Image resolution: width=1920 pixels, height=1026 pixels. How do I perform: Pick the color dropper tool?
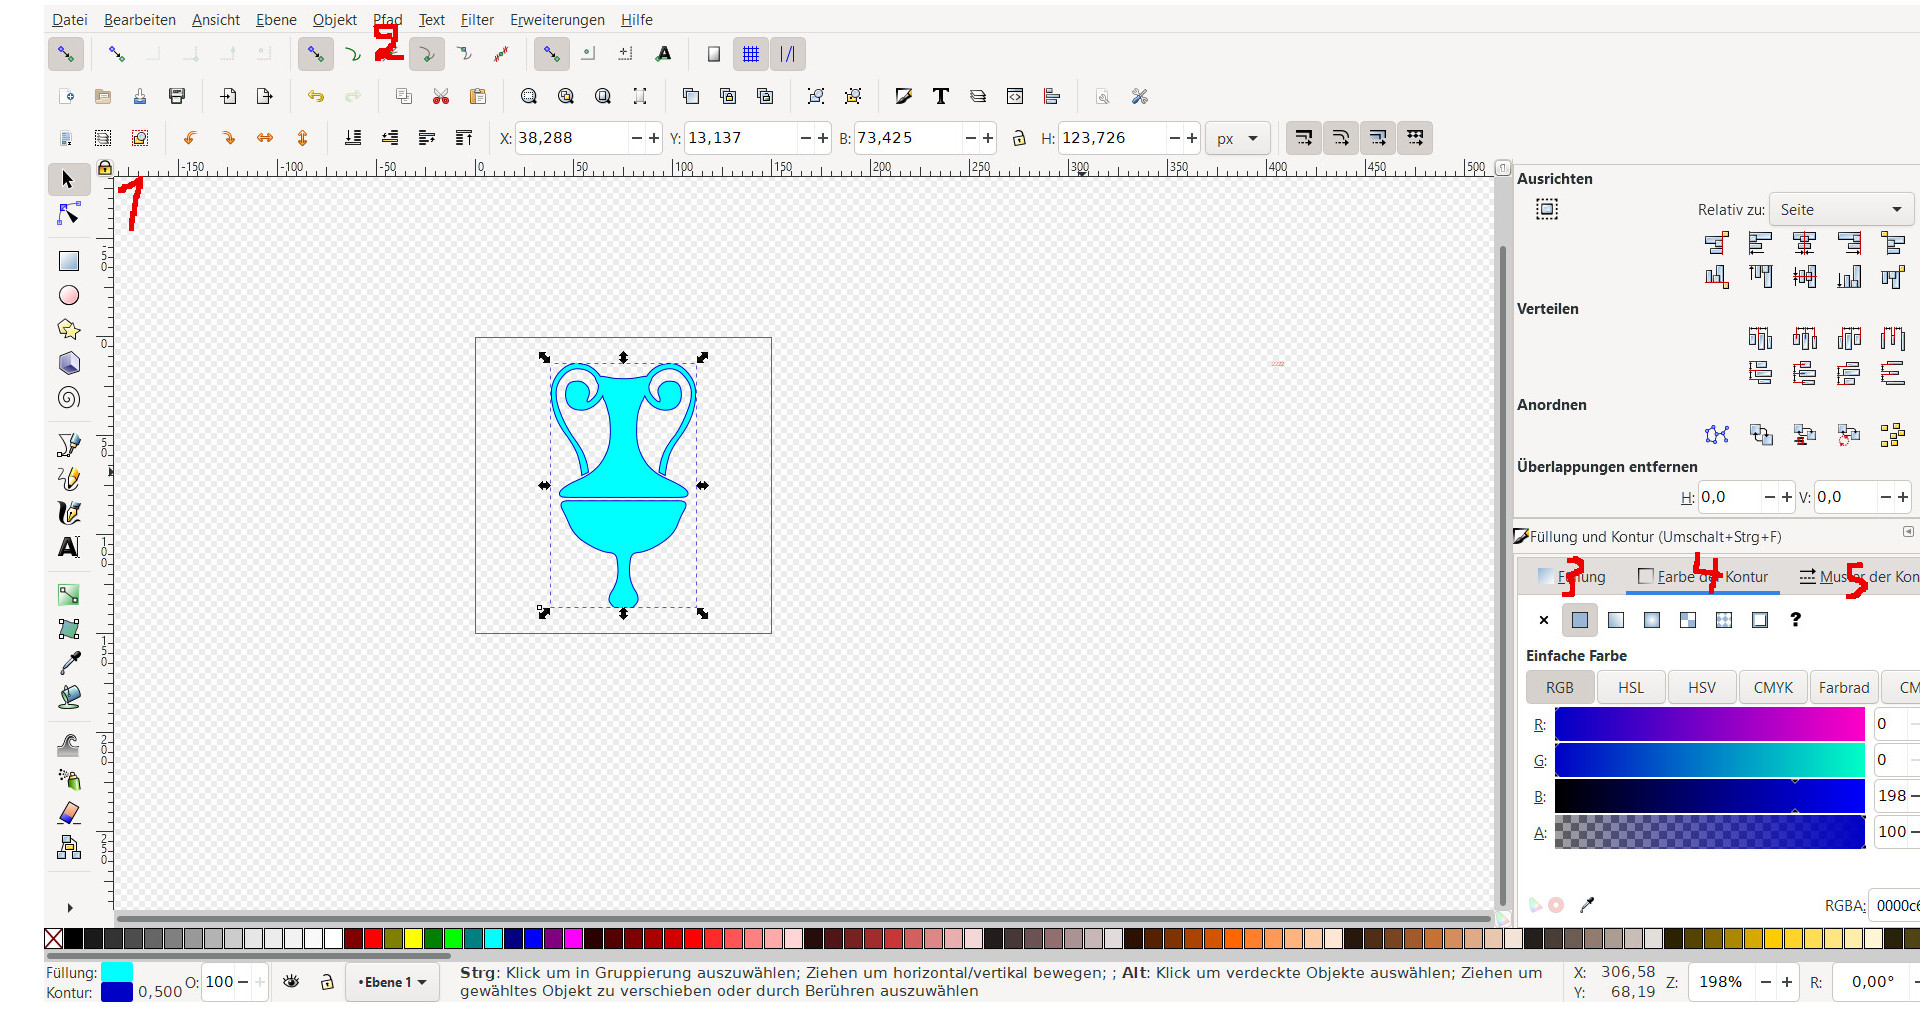[x=69, y=663]
